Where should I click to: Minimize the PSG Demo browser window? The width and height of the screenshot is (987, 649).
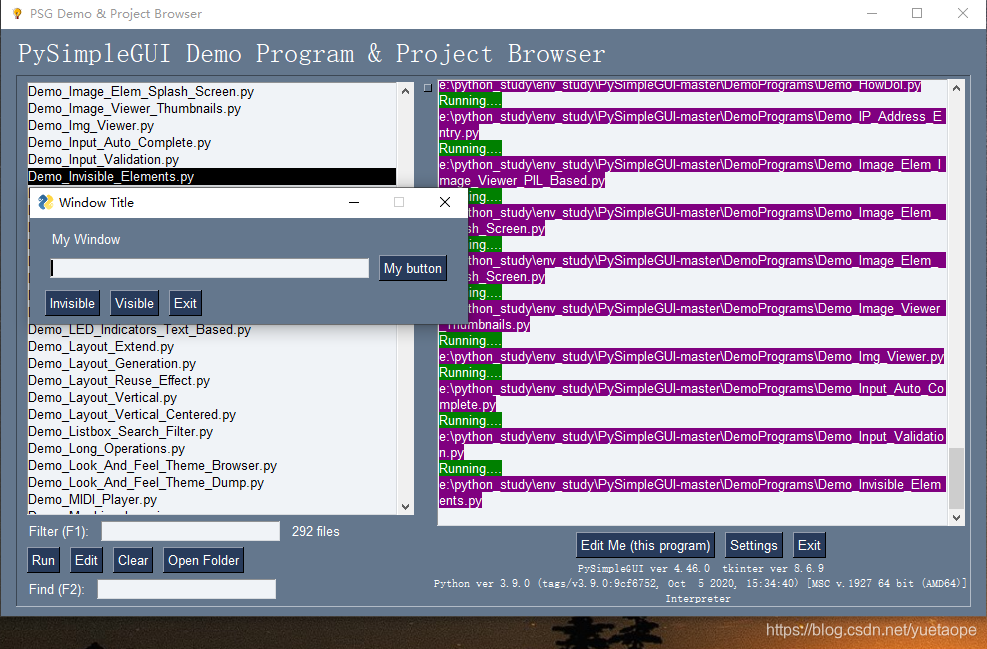(872, 13)
